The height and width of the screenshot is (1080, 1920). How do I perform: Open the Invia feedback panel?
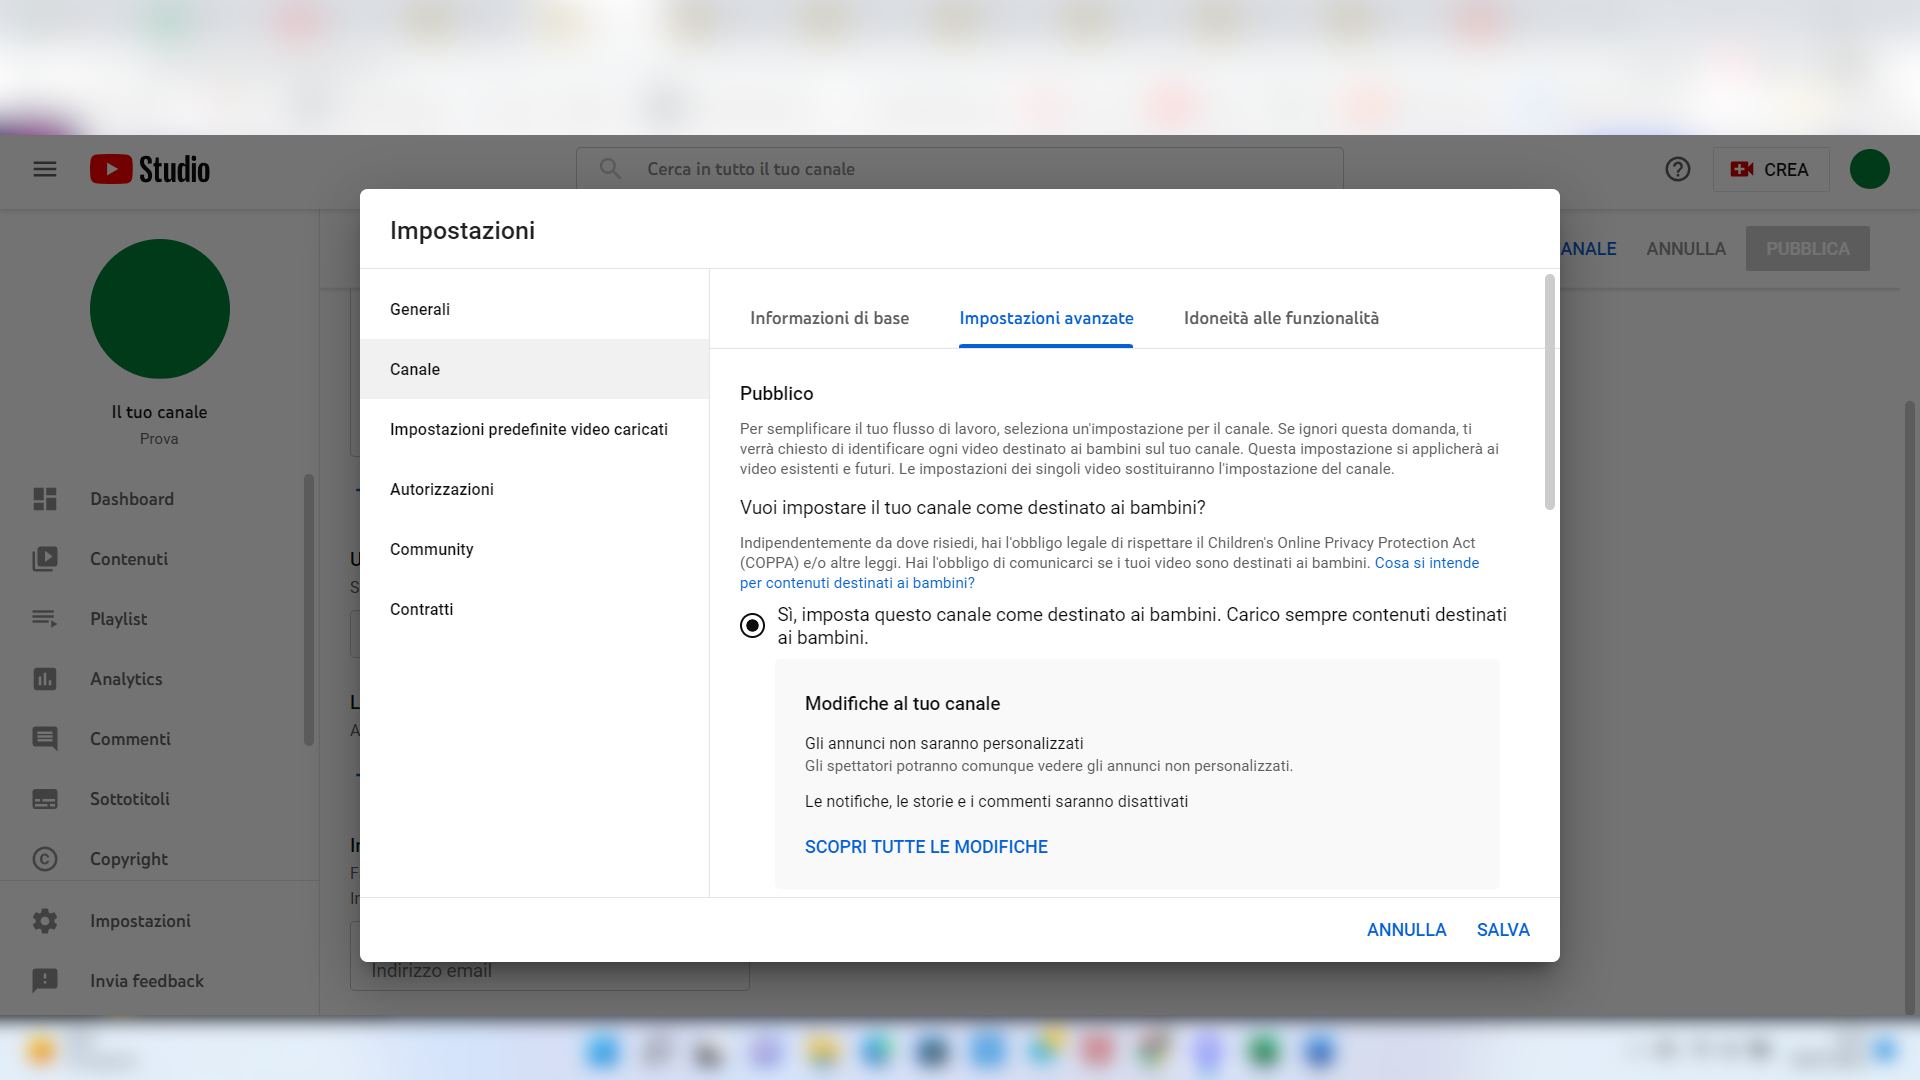coord(146,981)
